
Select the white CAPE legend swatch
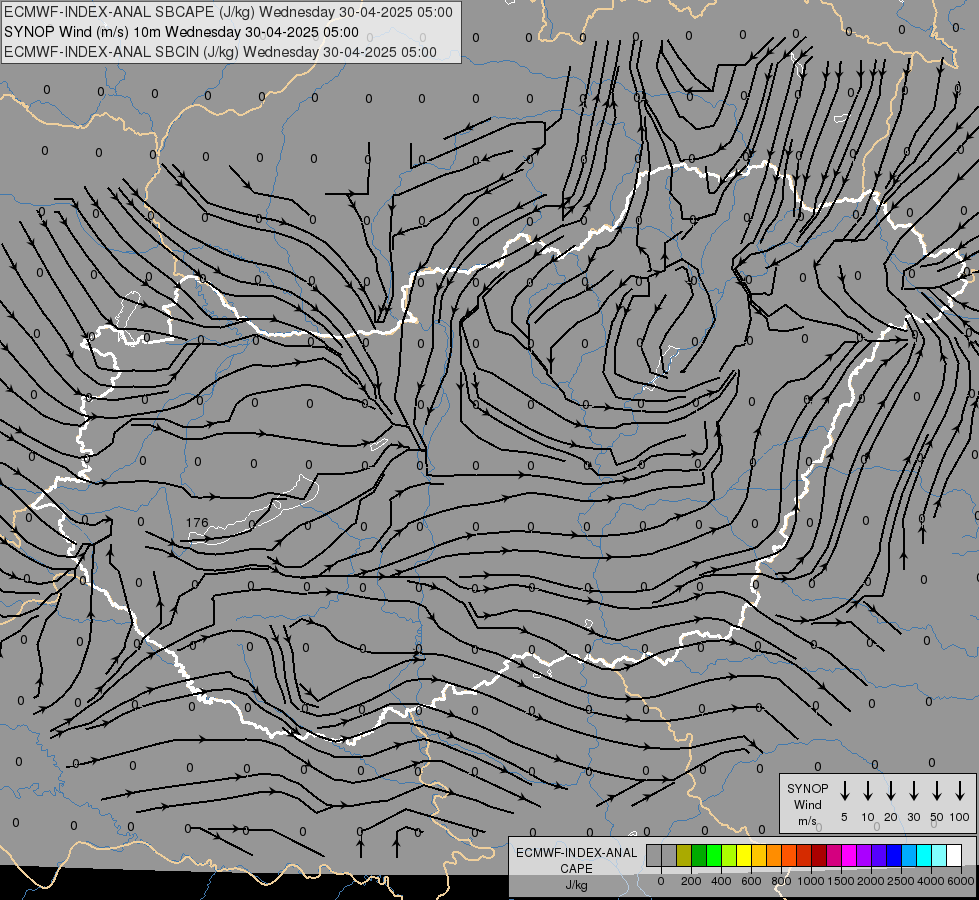pyautogui.click(x=954, y=855)
